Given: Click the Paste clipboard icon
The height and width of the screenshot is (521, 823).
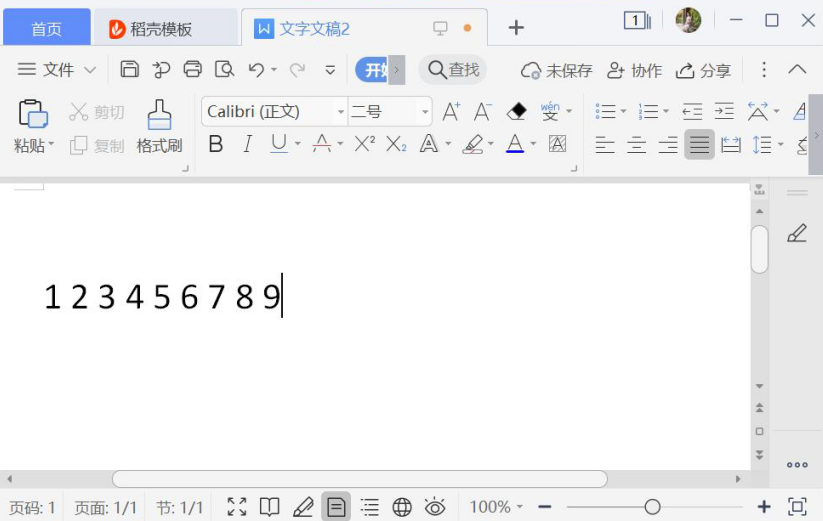Looking at the screenshot, I should pos(33,113).
